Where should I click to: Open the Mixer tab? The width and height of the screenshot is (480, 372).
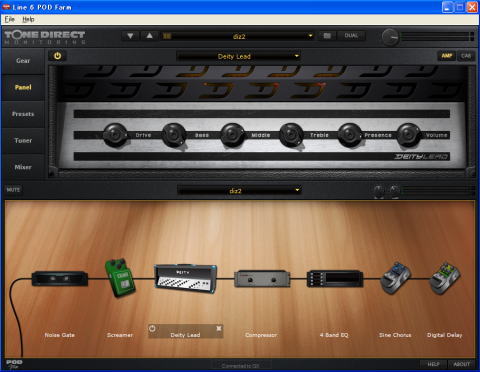coord(23,167)
